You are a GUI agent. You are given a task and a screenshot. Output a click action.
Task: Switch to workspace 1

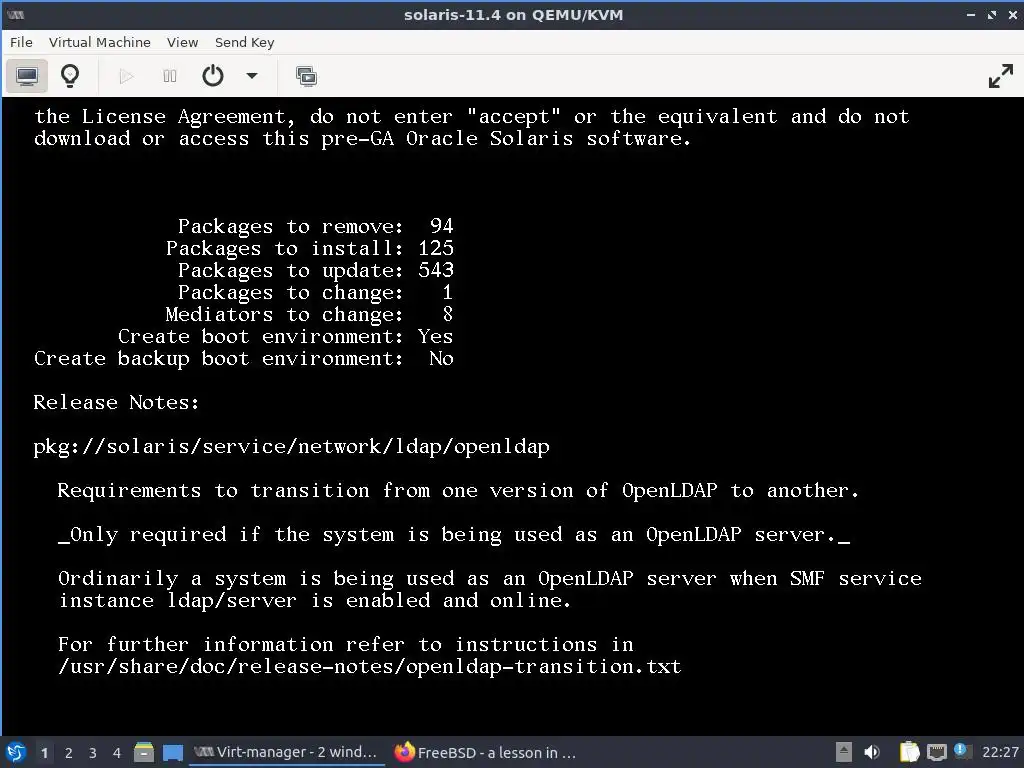click(44, 753)
